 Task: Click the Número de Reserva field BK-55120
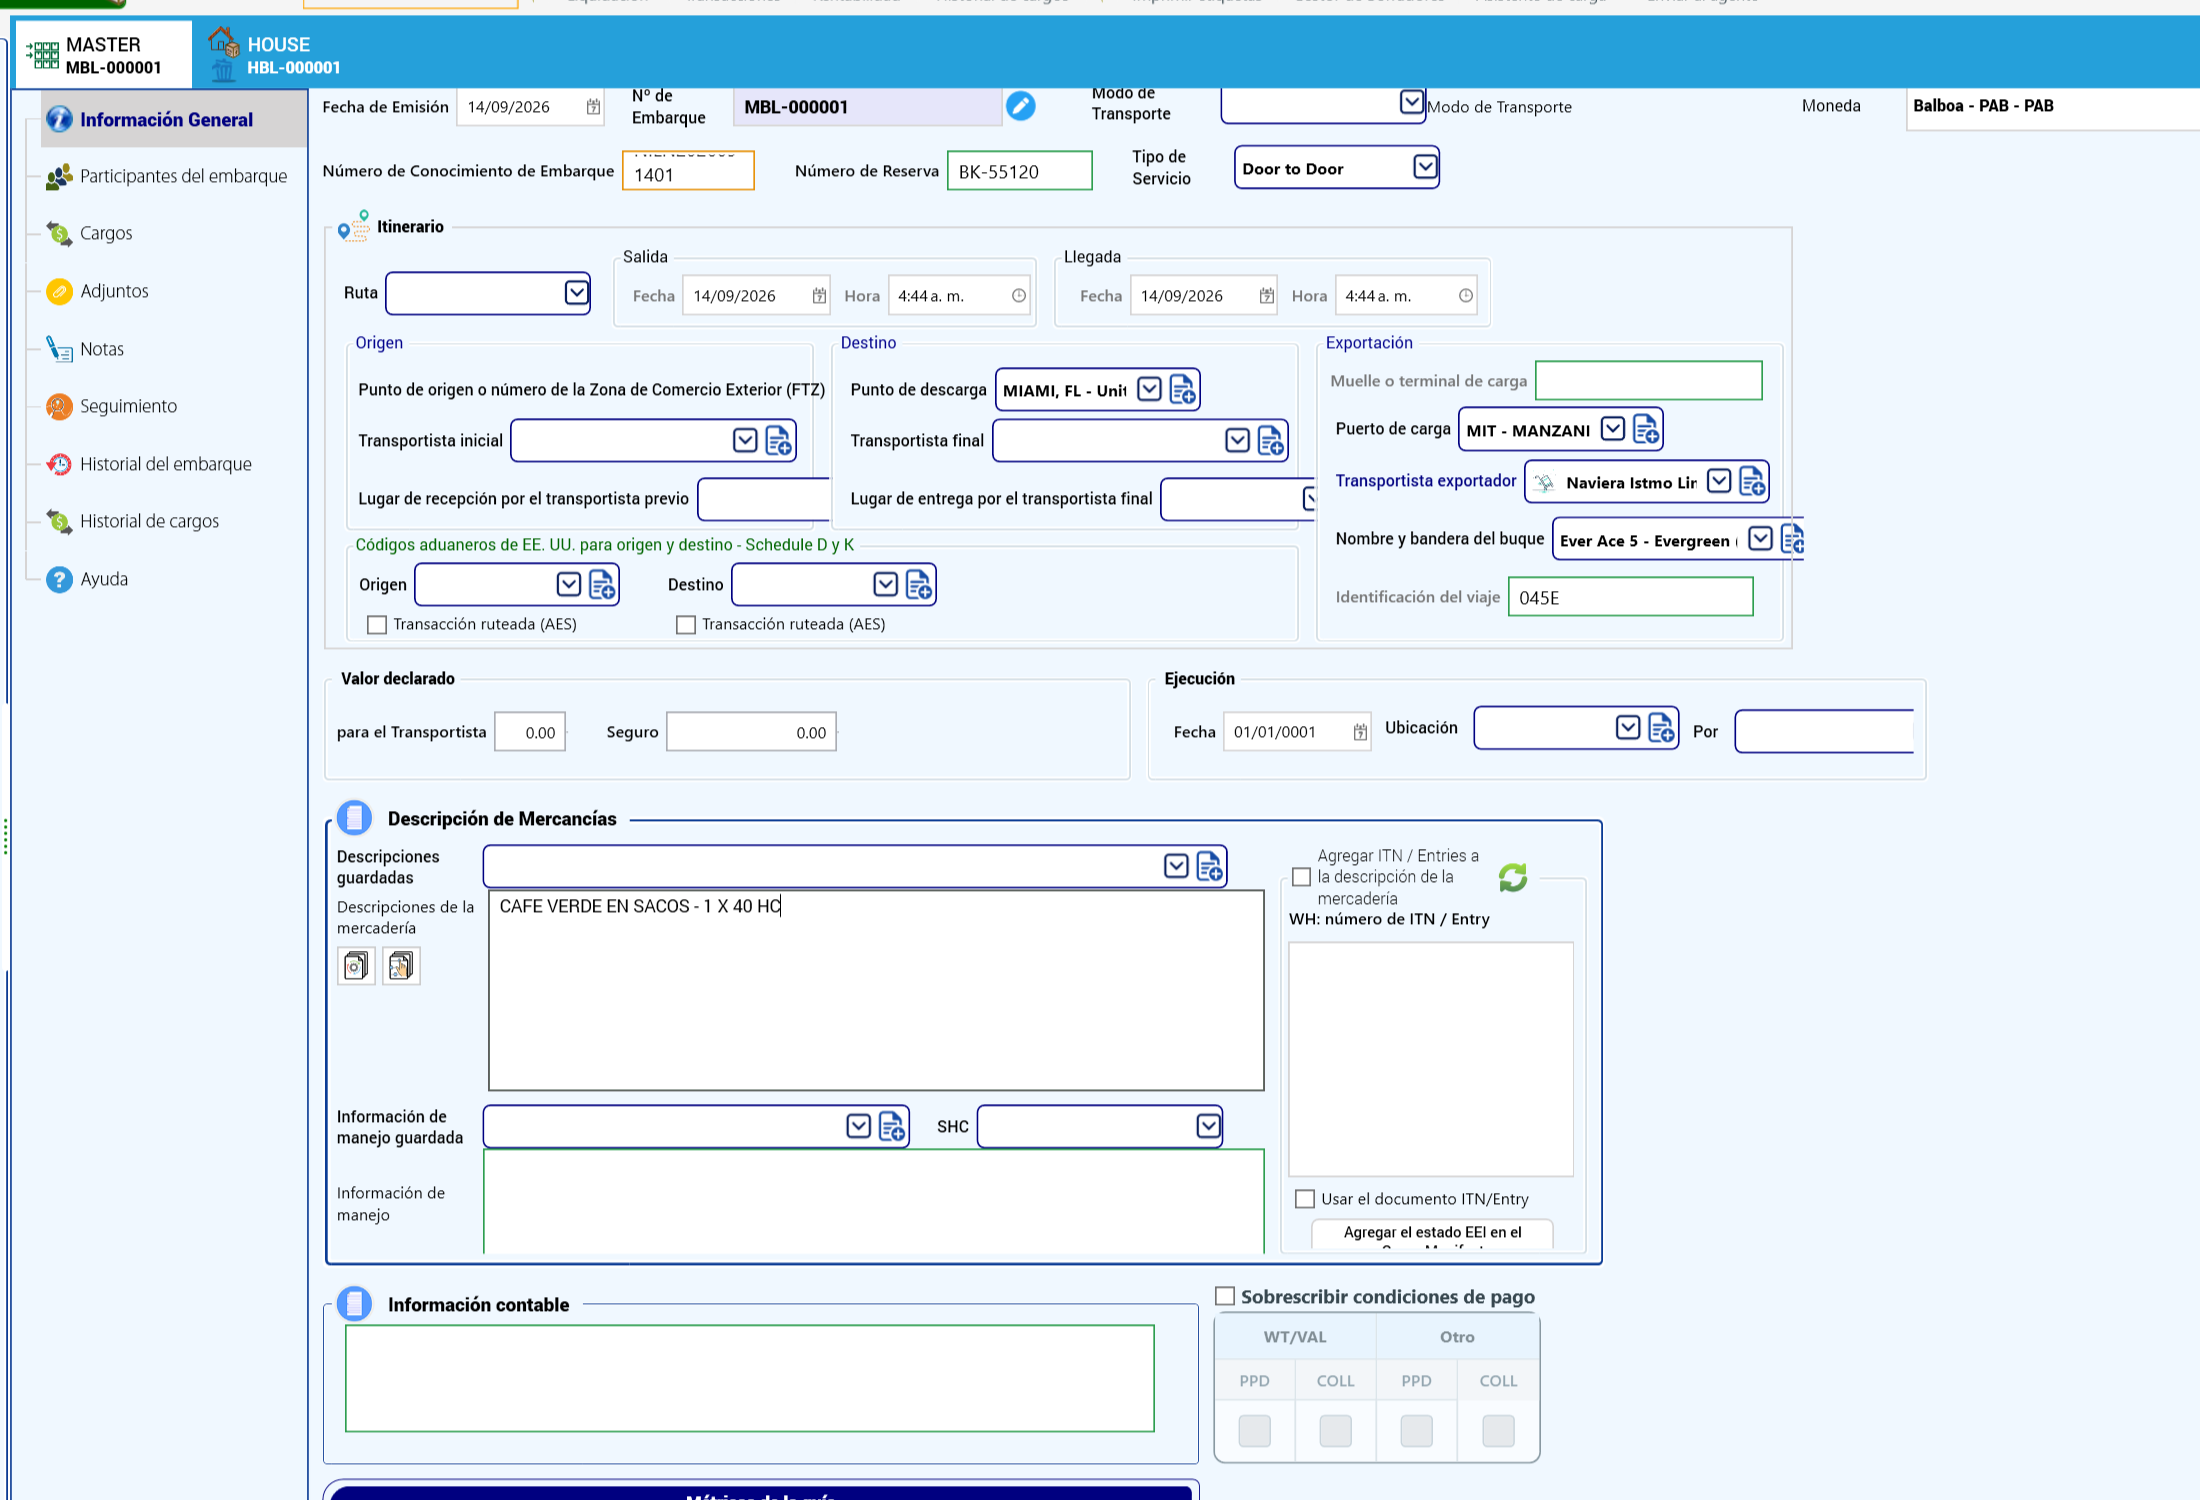1020,171
